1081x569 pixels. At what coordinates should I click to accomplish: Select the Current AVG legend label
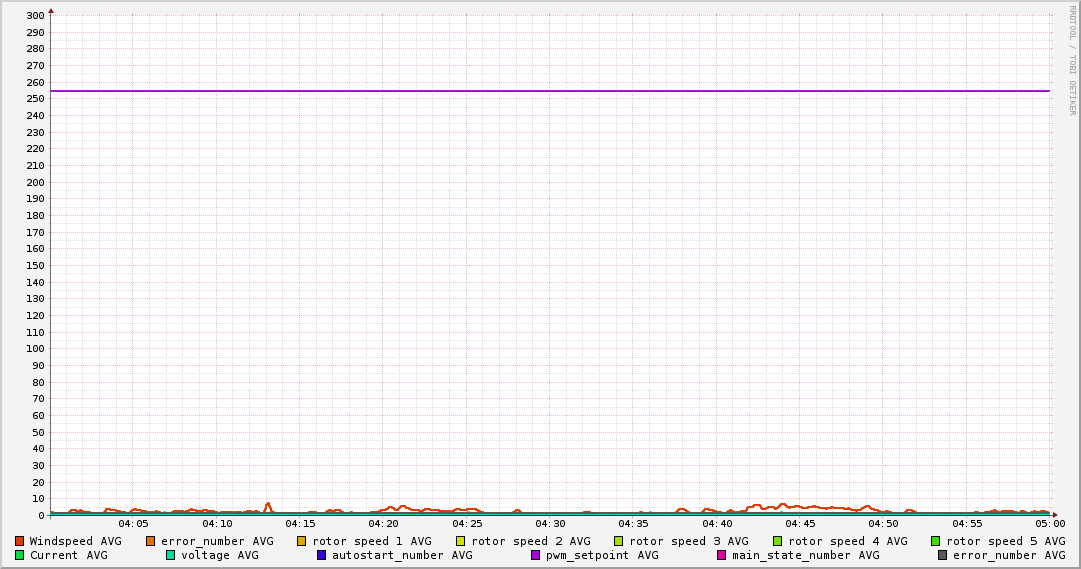click(x=69, y=555)
